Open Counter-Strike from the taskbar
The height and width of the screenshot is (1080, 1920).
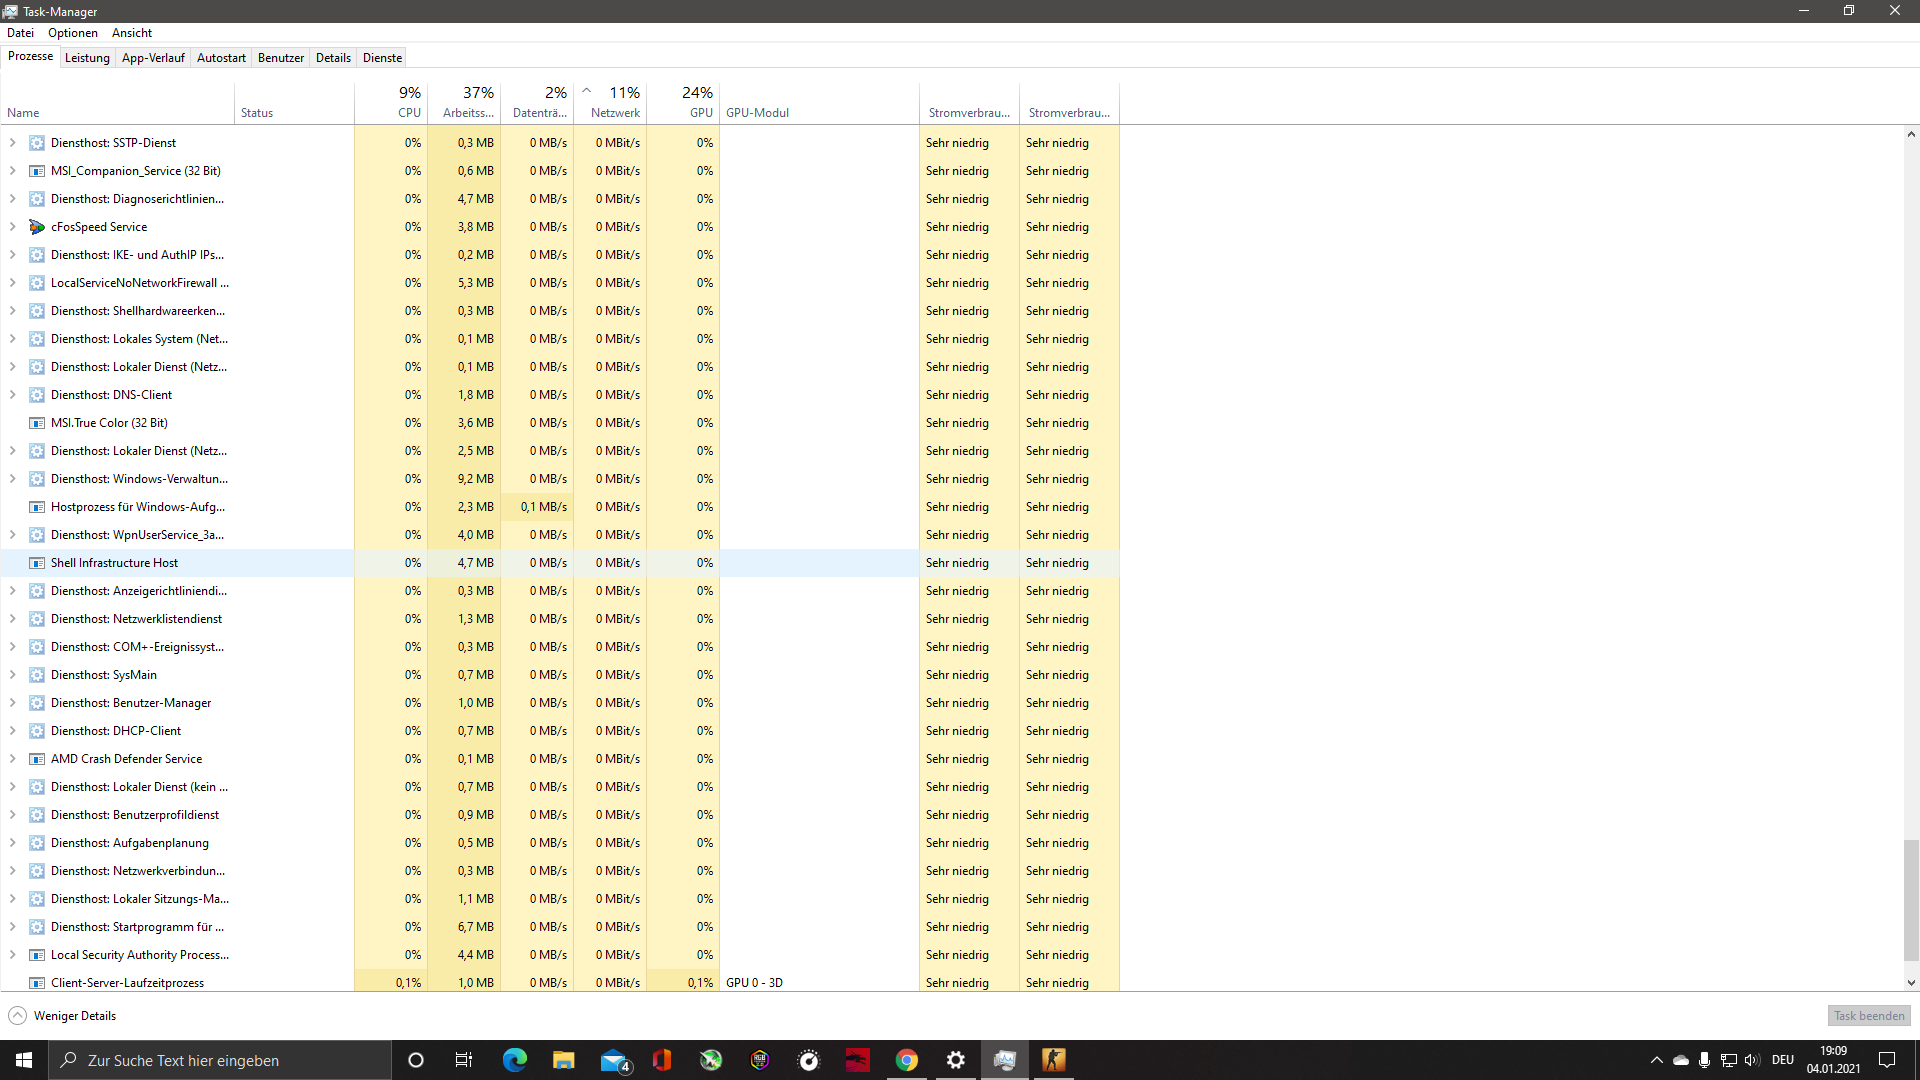pyautogui.click(x=1053, y=1060)
